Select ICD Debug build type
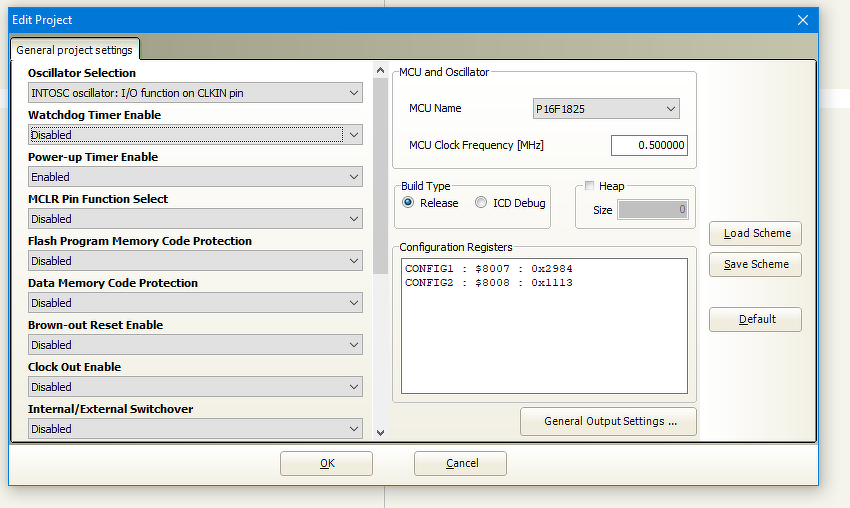This screenshot has width=850, height=508. [482, 203]
